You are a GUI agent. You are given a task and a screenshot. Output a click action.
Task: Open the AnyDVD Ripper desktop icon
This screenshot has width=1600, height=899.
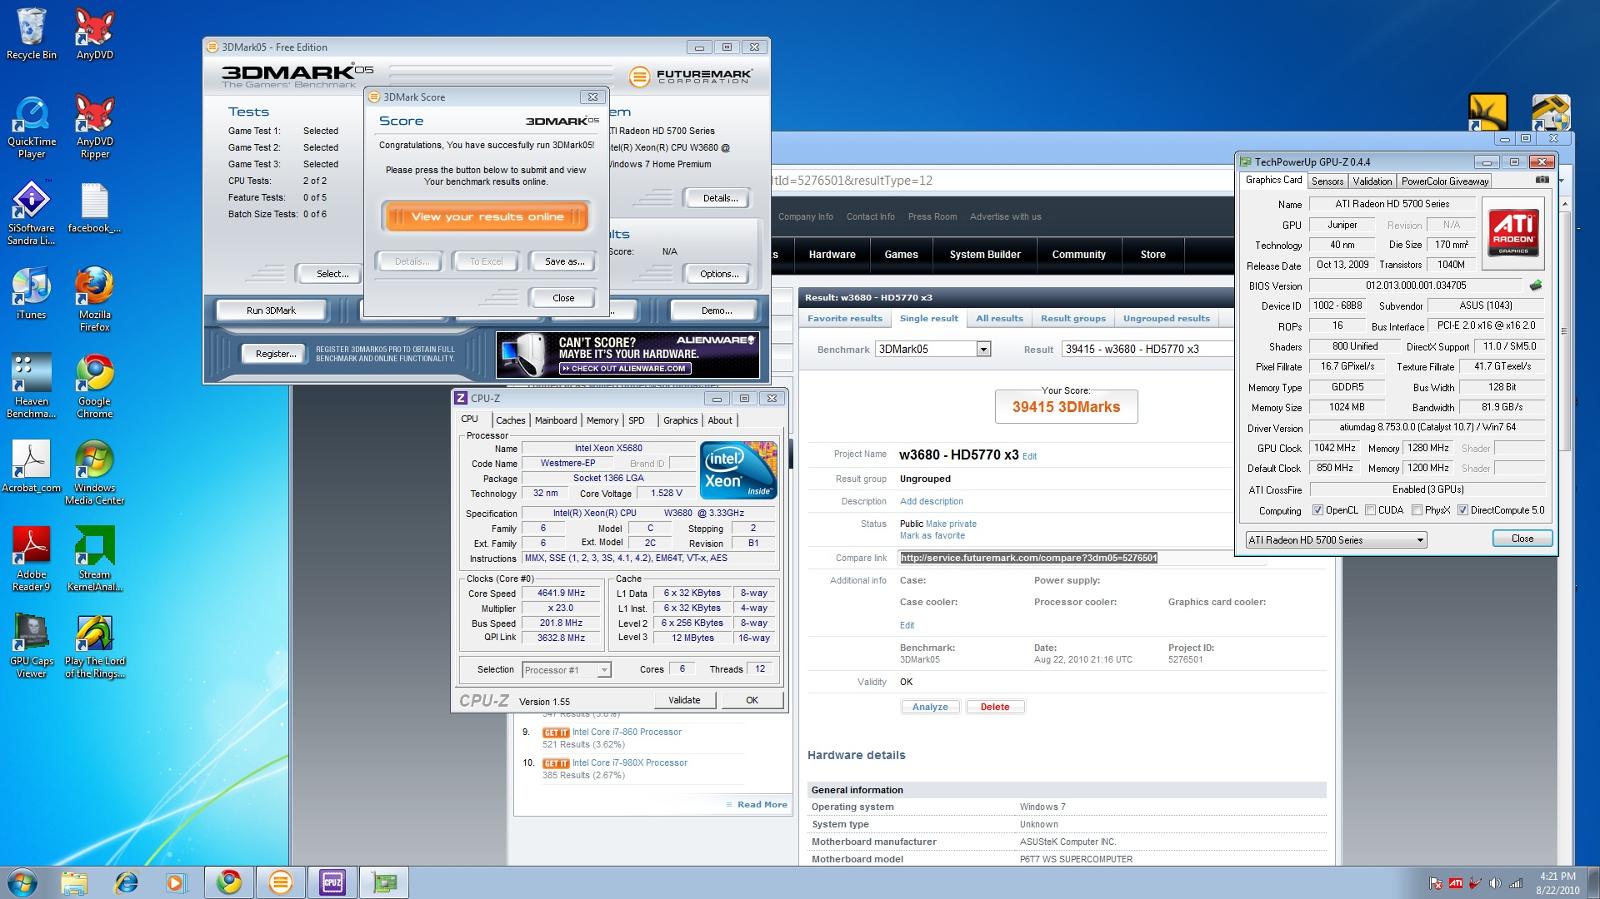tap(94, 127)
